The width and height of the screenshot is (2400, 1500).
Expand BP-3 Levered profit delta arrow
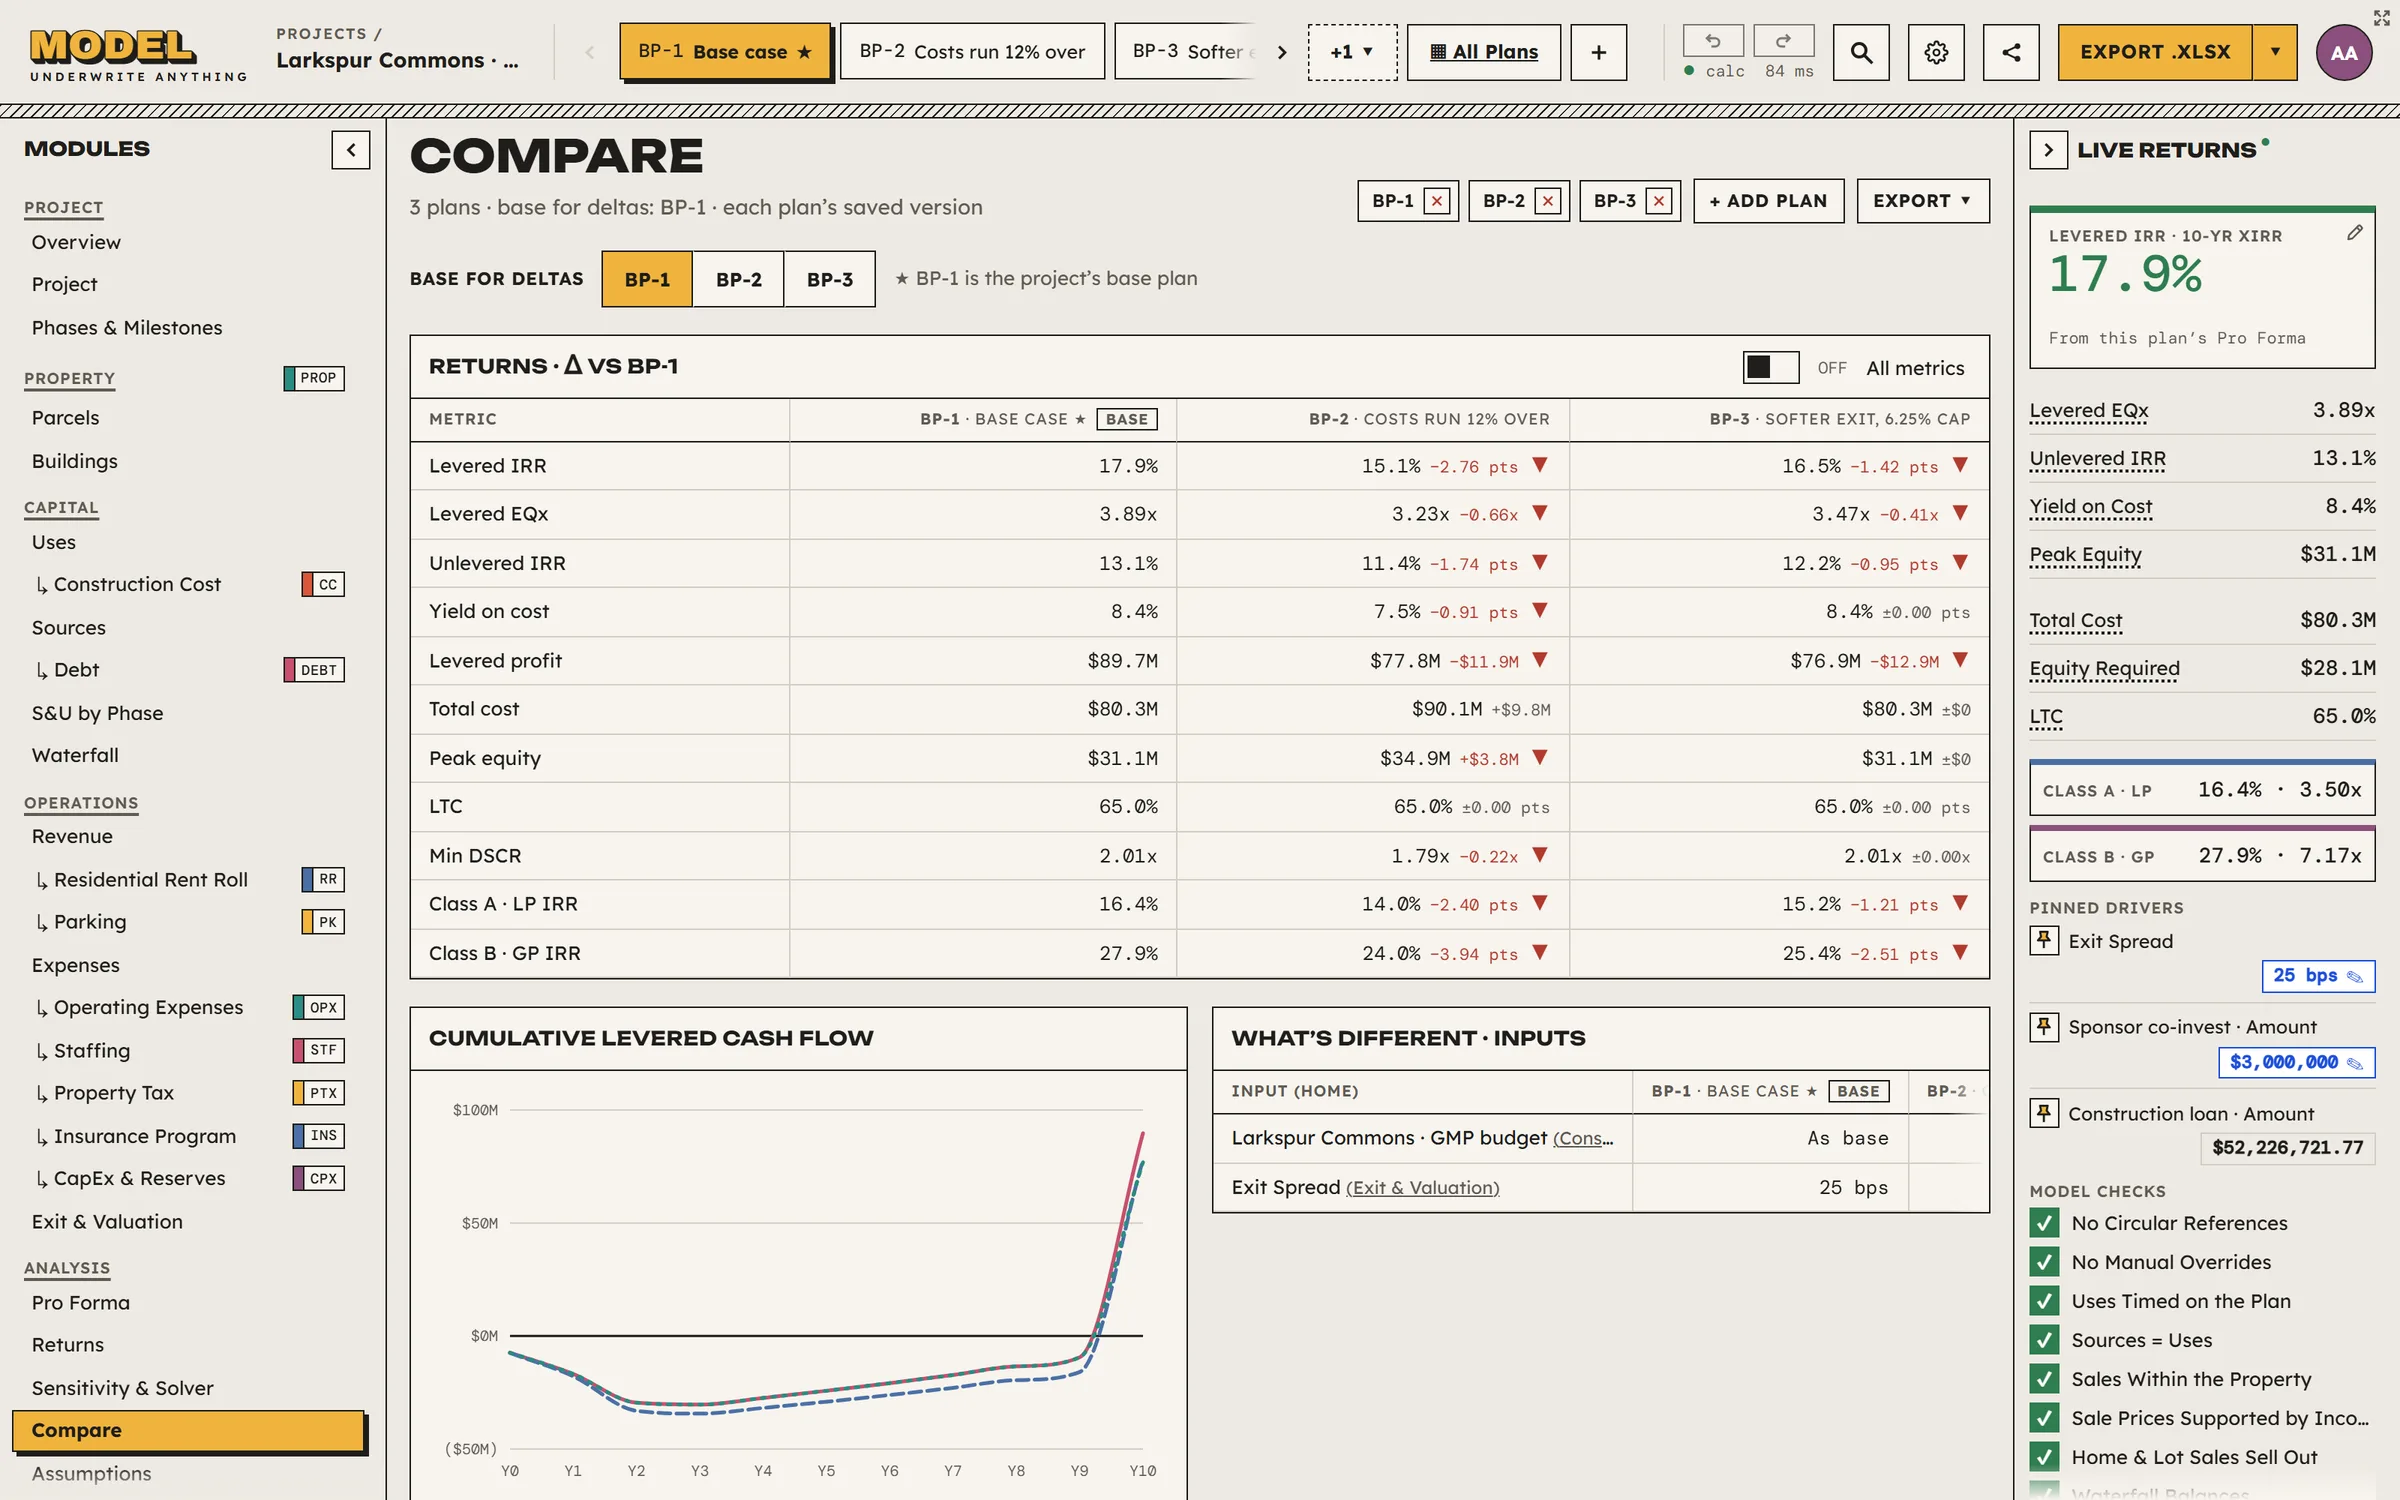click(1960, 660)
